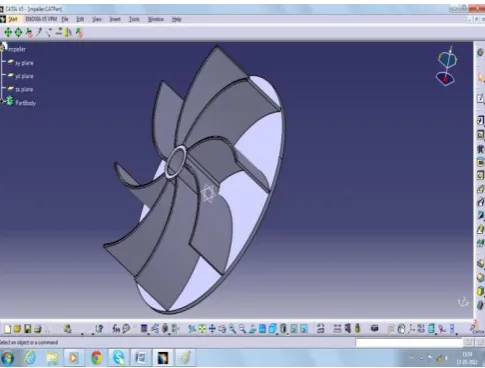Click the CATIA logo icon at bottom right

tap(478, 328)
